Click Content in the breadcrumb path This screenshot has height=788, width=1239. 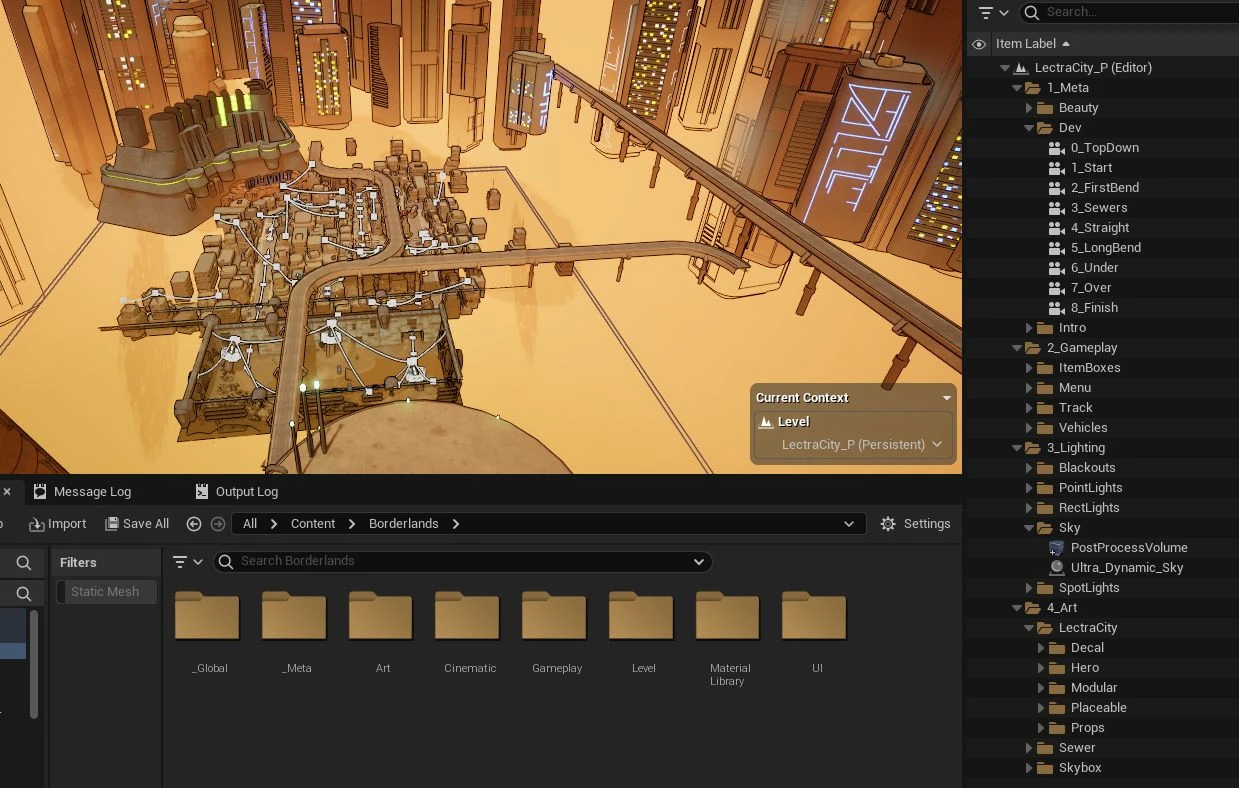(x=313, y=524)
